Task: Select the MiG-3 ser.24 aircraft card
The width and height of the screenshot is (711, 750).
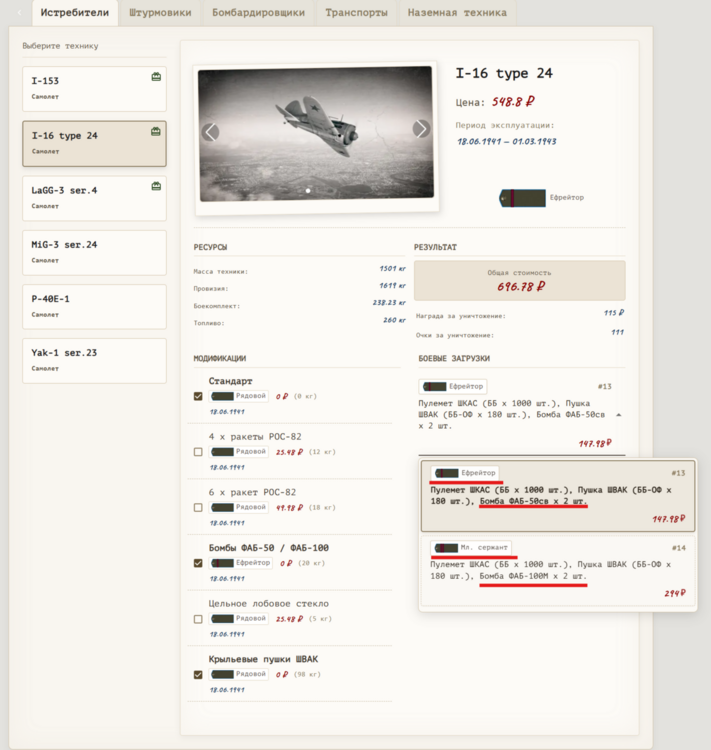Action: [x=94, y=253]
